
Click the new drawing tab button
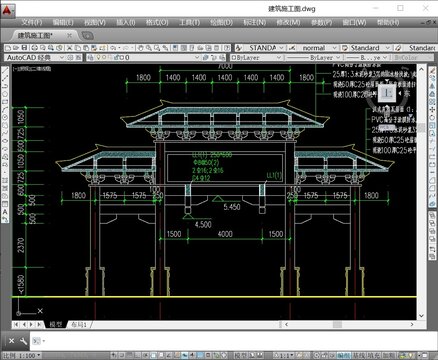click(87, 35)
